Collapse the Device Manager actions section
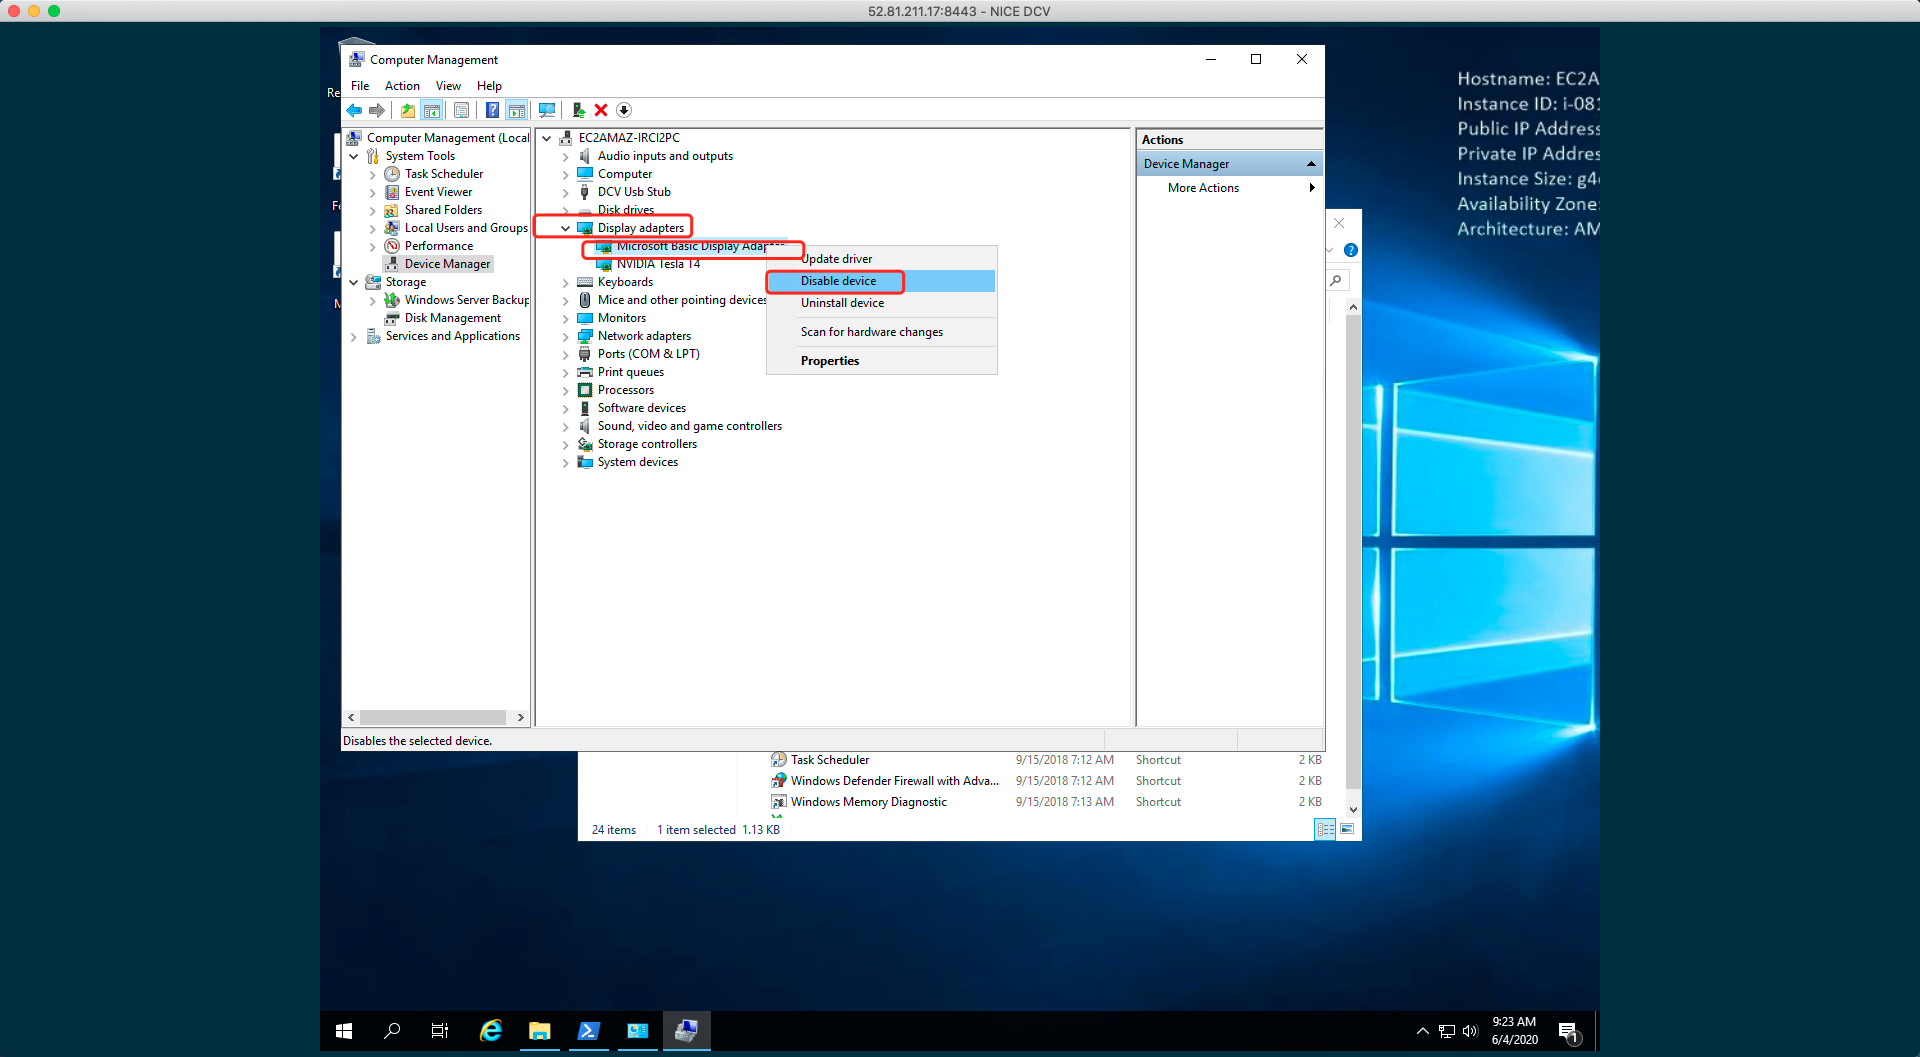1920x1057 pixels. point(1311,164)
